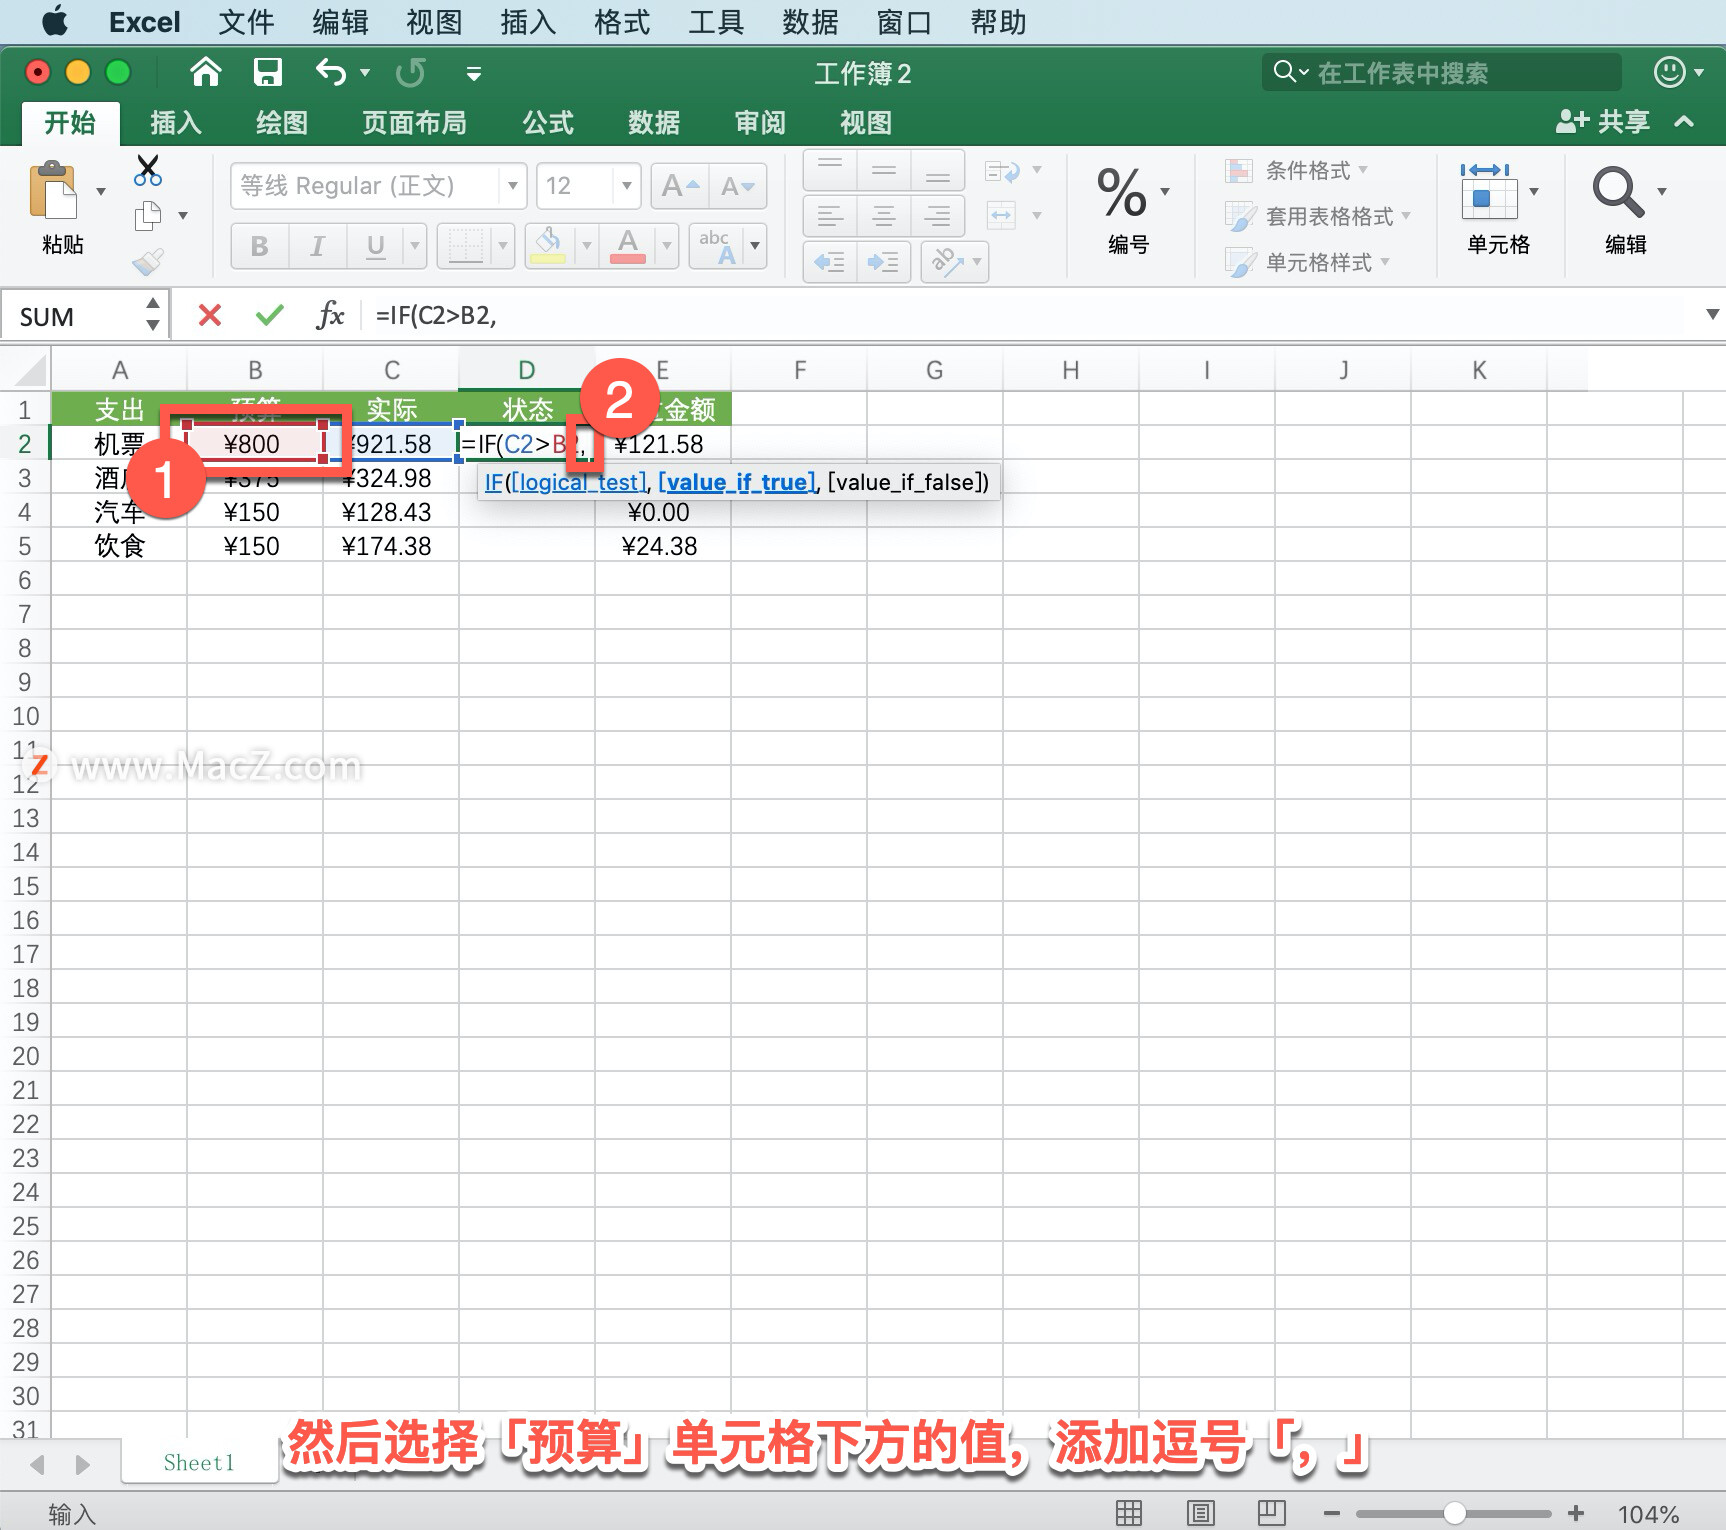Click the smiley feedback icon
1726x1530 pixels.
[x=1669, y=72]
